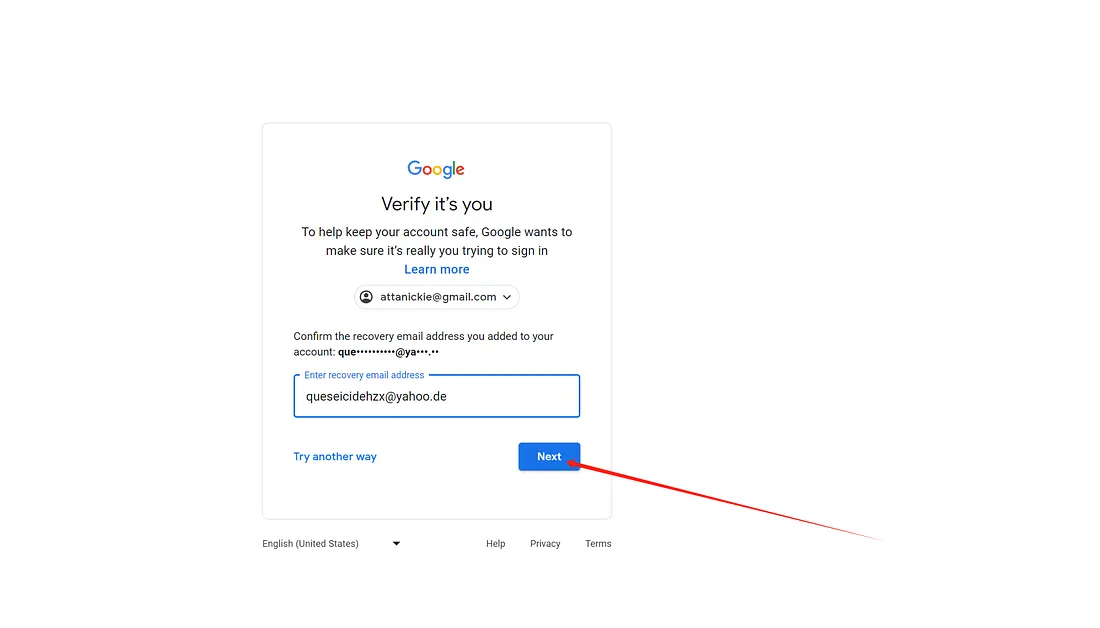Click the red annotation arrow tip
The image size is (1100, 628).
point(583,462)
